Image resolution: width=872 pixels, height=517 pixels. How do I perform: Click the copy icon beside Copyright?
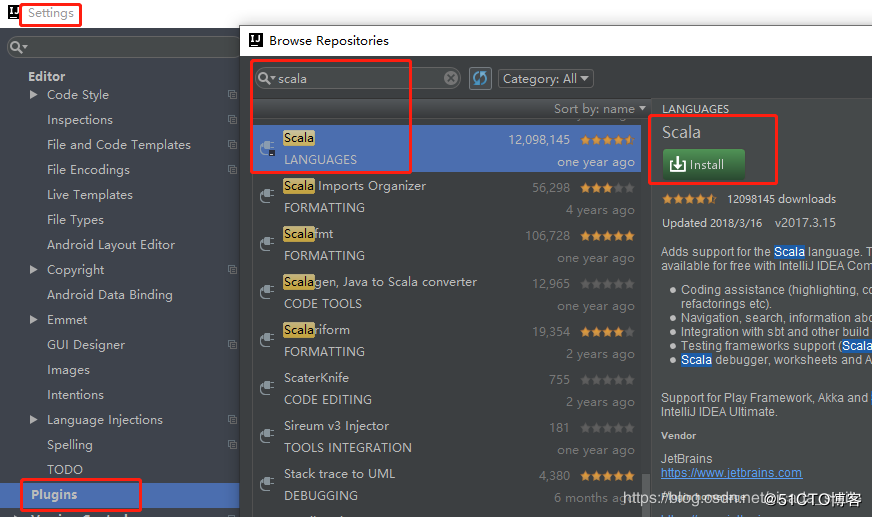232,270
